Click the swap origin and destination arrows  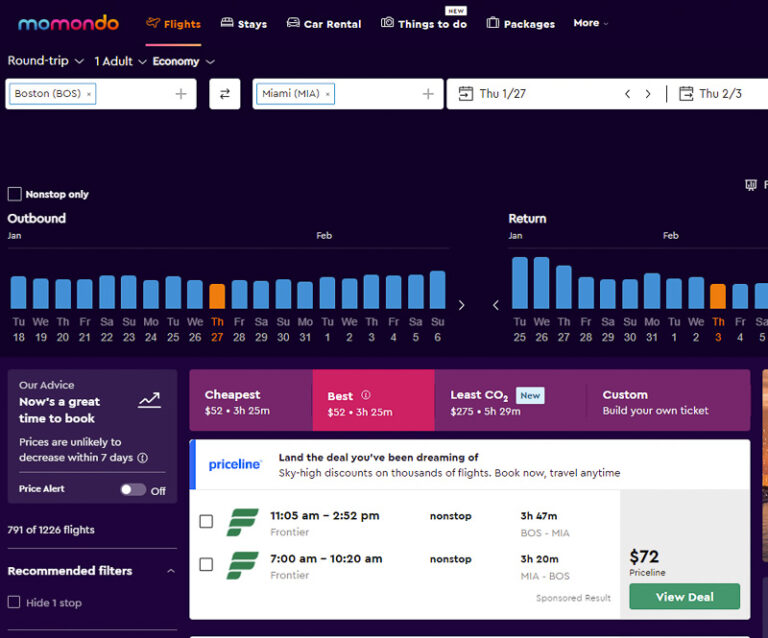pos(224,94)
